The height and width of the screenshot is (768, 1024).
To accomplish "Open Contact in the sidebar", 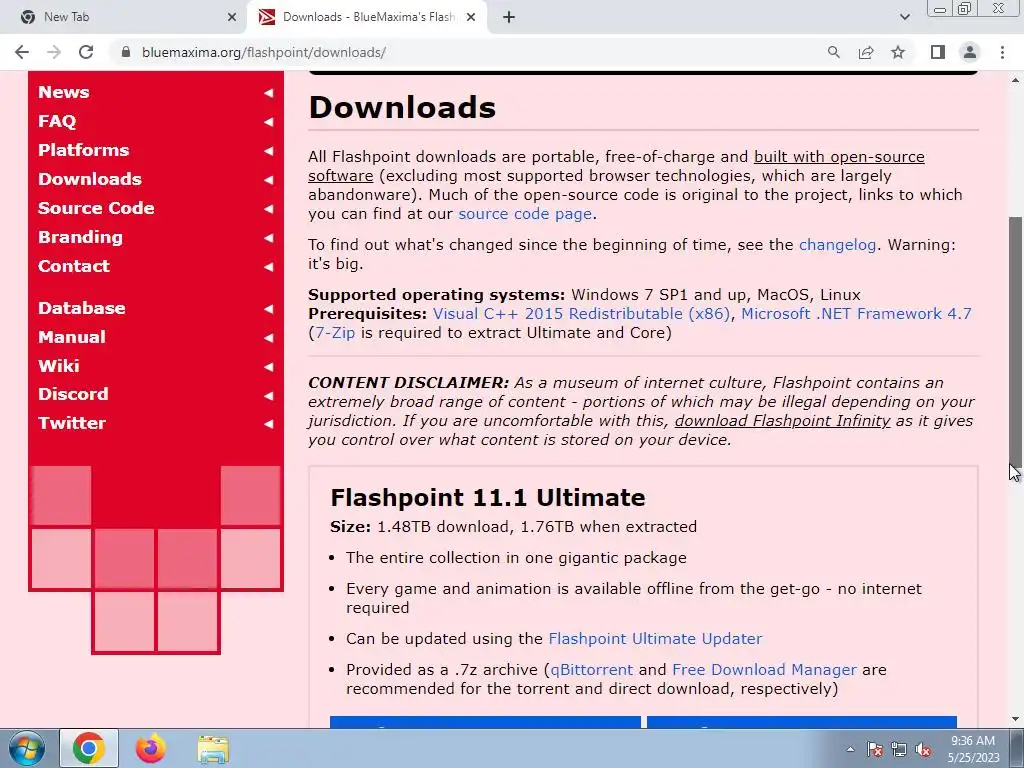I will [x=74, y=266].
